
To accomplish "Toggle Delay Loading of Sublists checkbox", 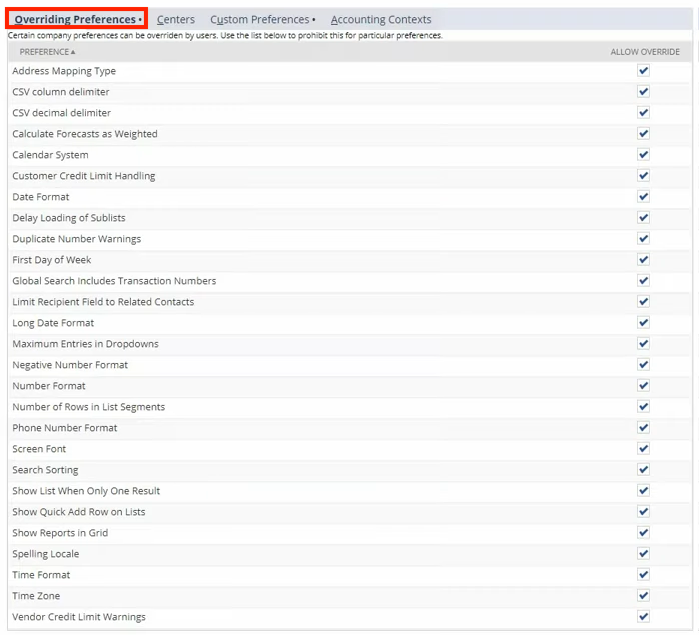I will 643,218.
